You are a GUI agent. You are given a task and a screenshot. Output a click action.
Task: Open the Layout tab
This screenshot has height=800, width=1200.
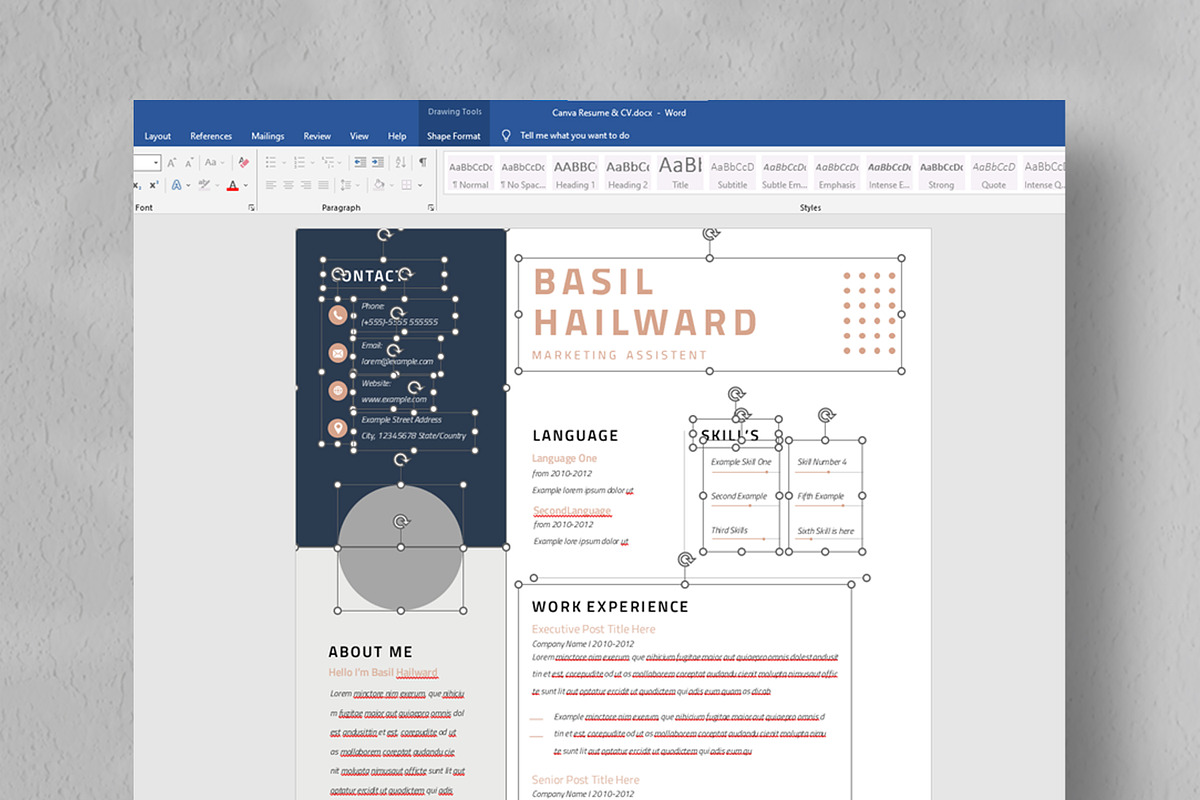158,136
